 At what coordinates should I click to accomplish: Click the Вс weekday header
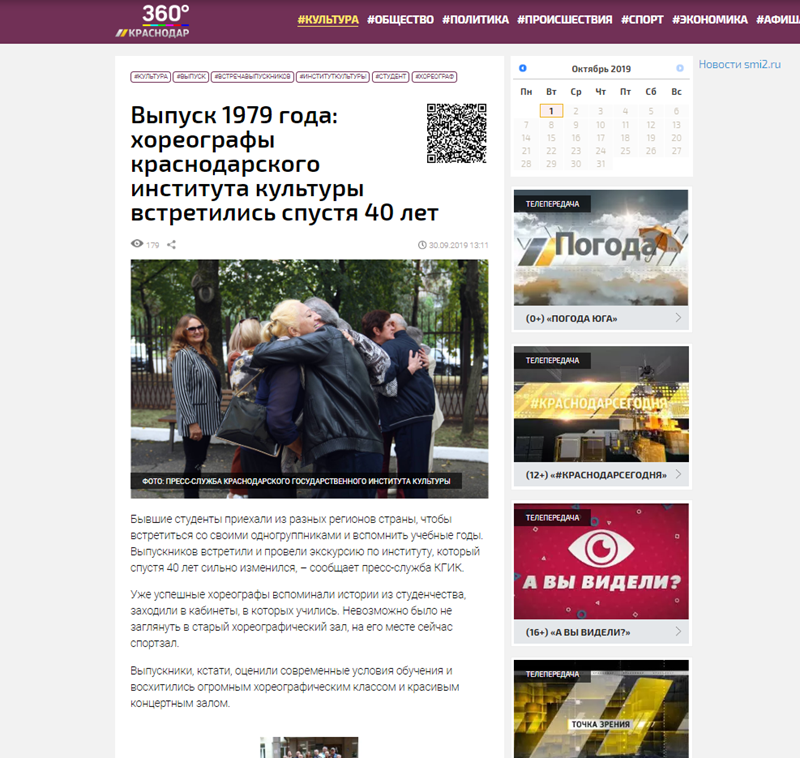[676, 92]
